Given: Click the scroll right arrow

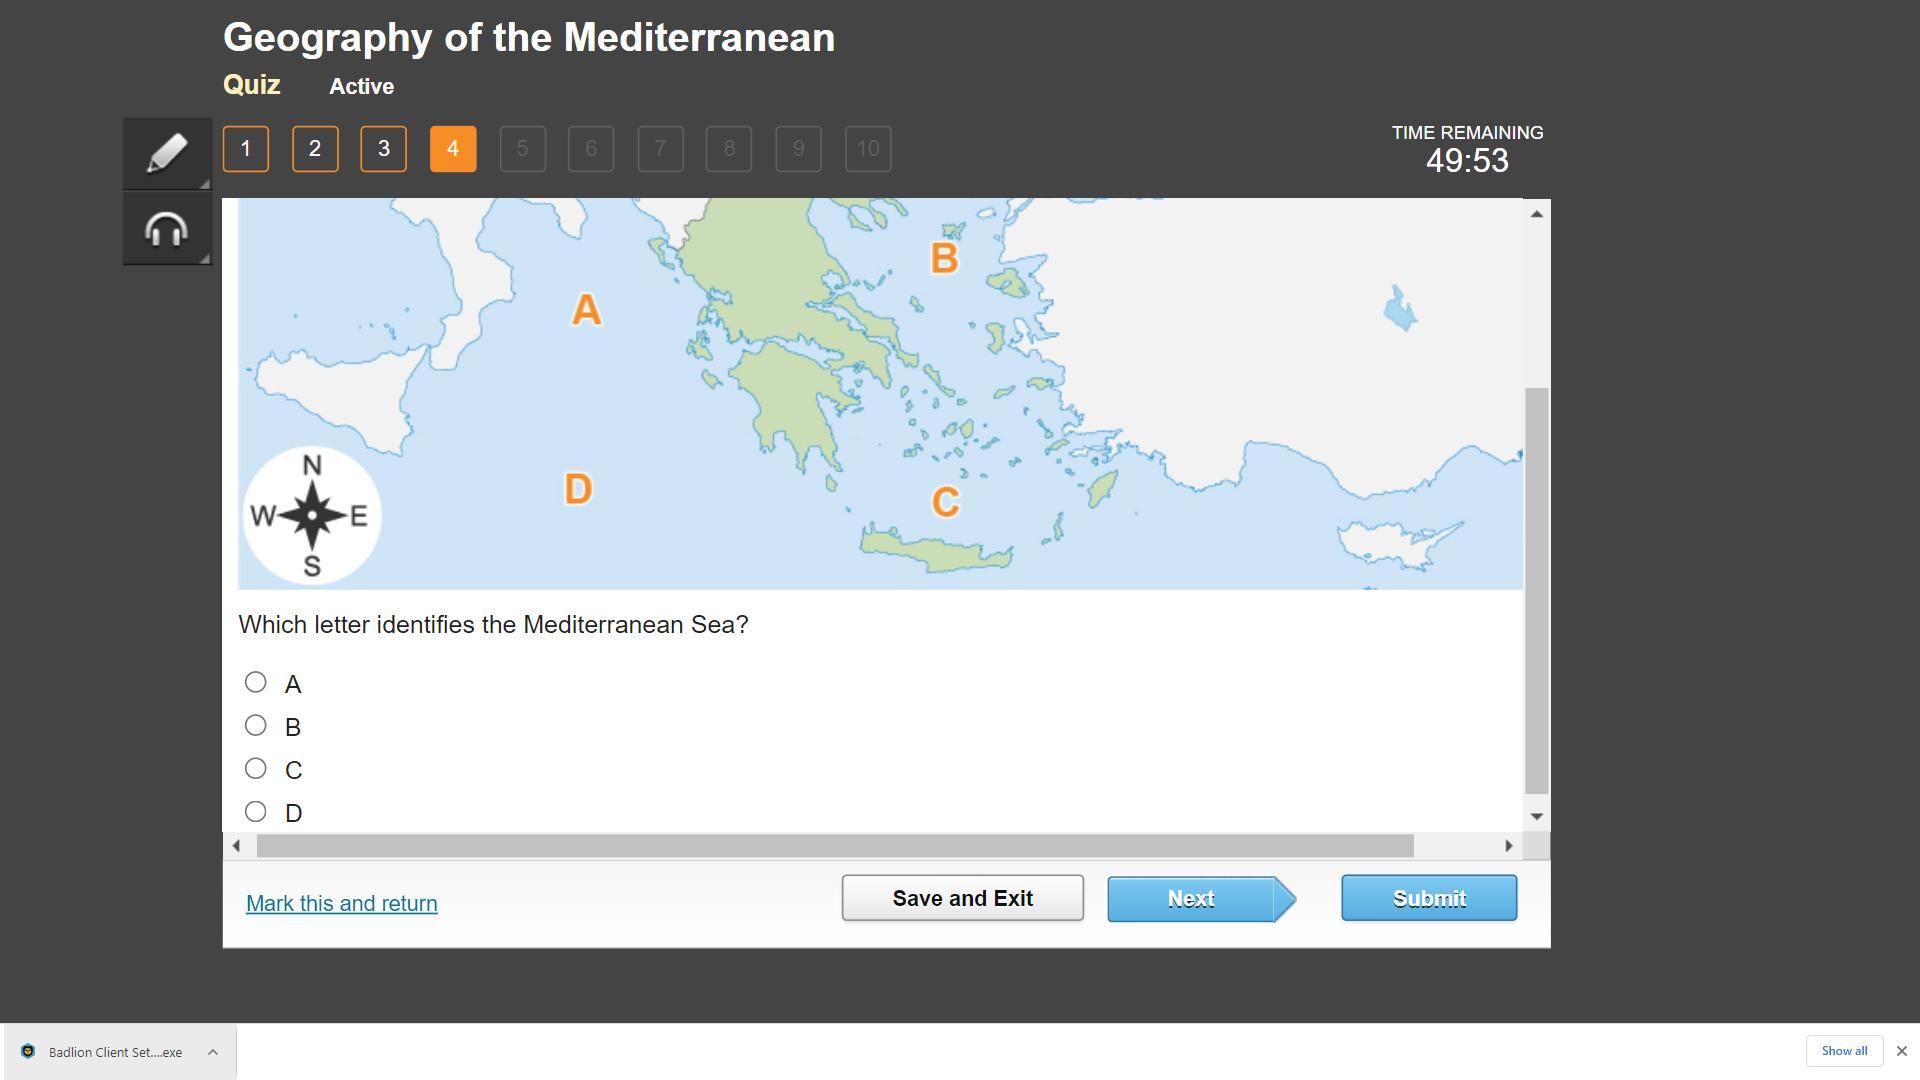Looking at the screenshot, I should [x=1508, y=846].
